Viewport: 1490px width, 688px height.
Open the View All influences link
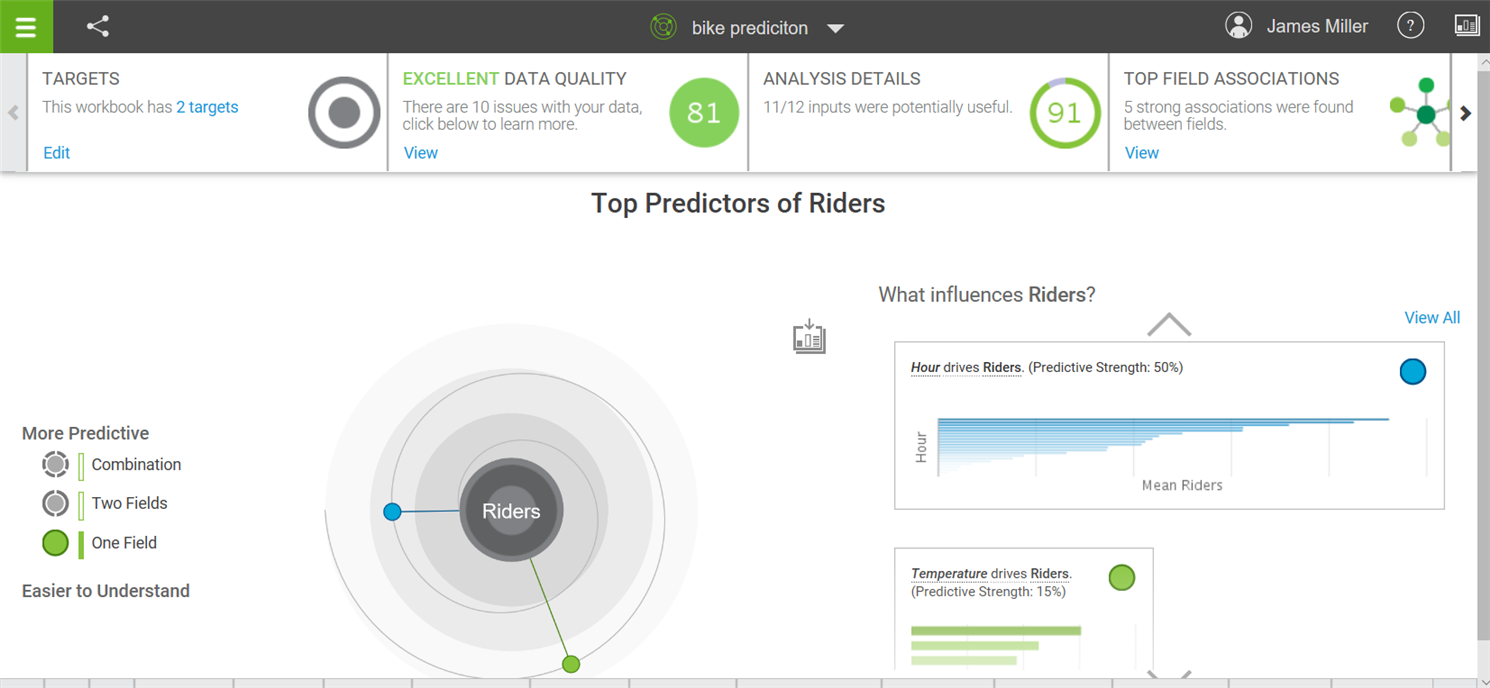[x=1432, y=318]
